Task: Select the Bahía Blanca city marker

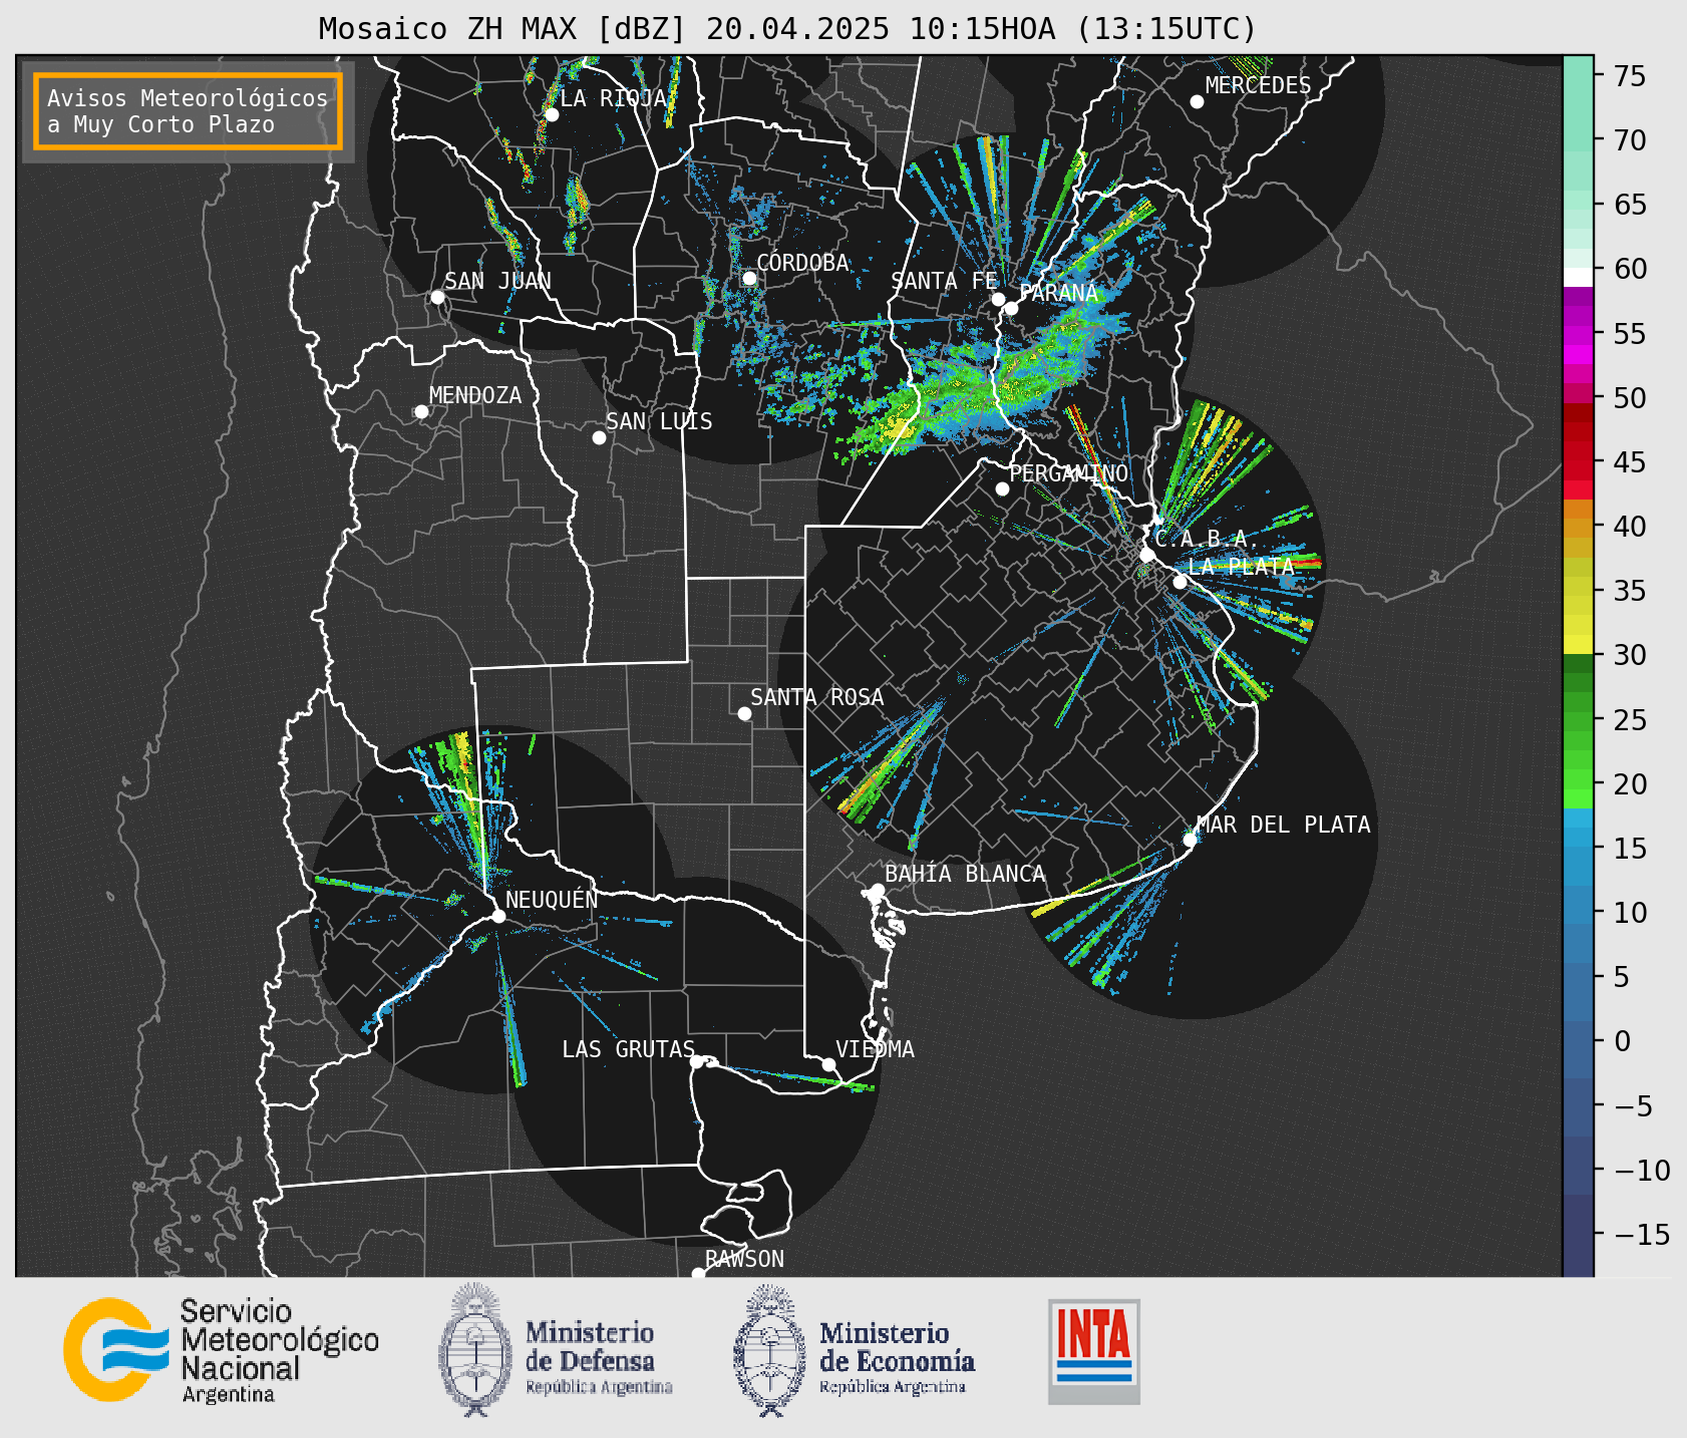Action: coord(877,890)
